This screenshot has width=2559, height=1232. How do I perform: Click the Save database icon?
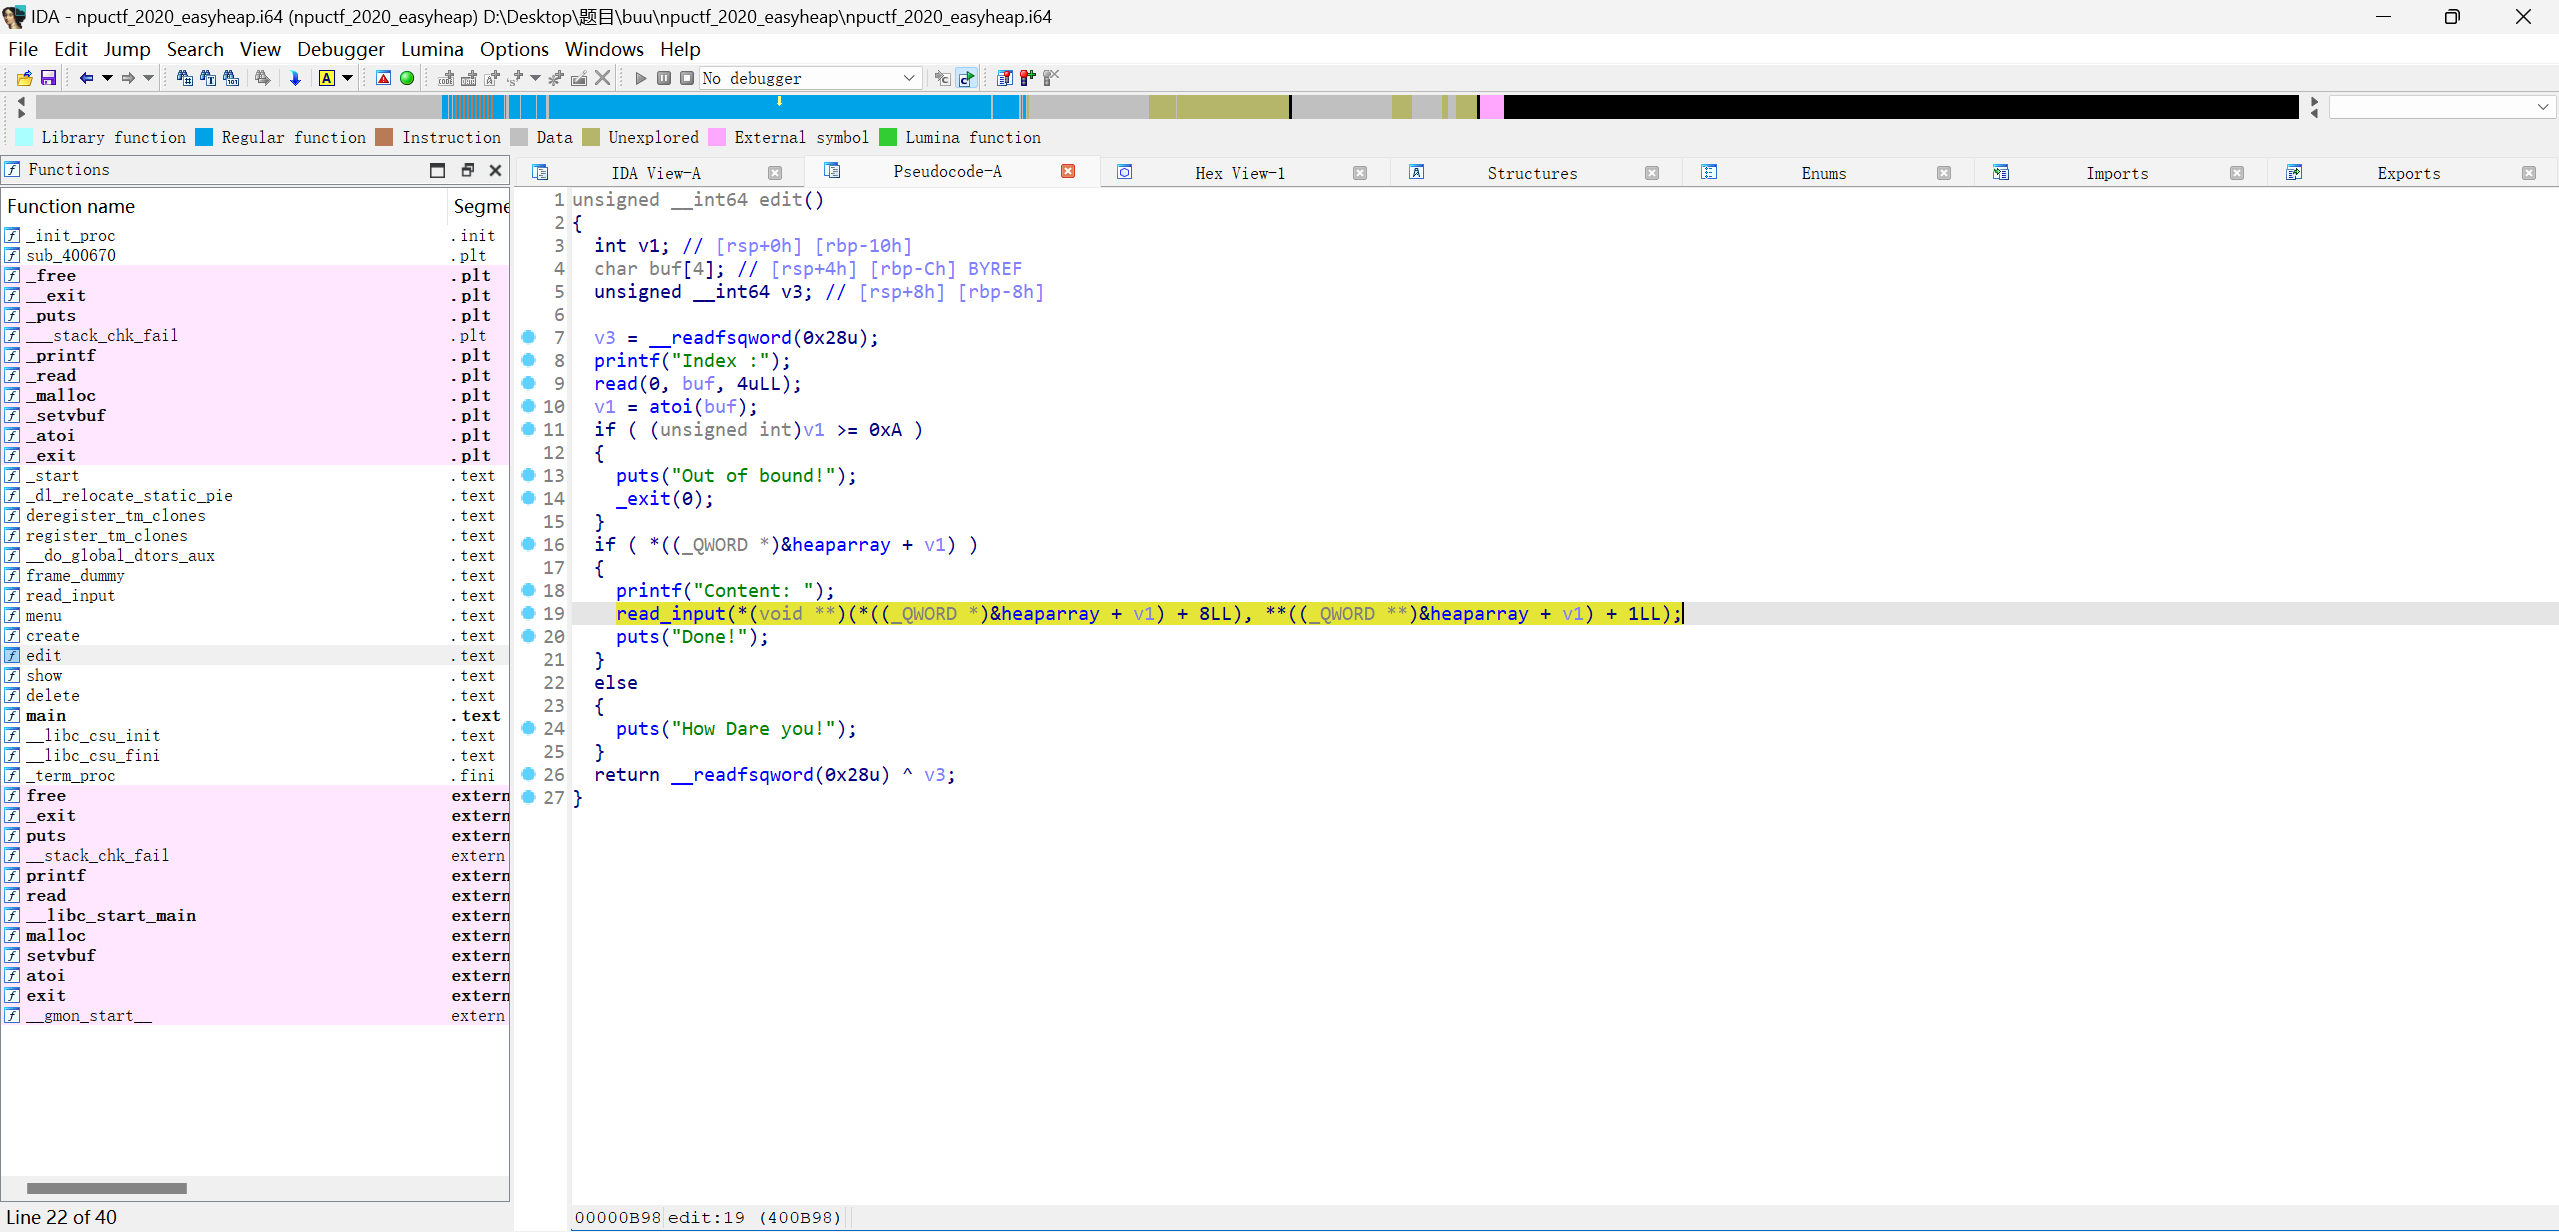coord(48,78)
